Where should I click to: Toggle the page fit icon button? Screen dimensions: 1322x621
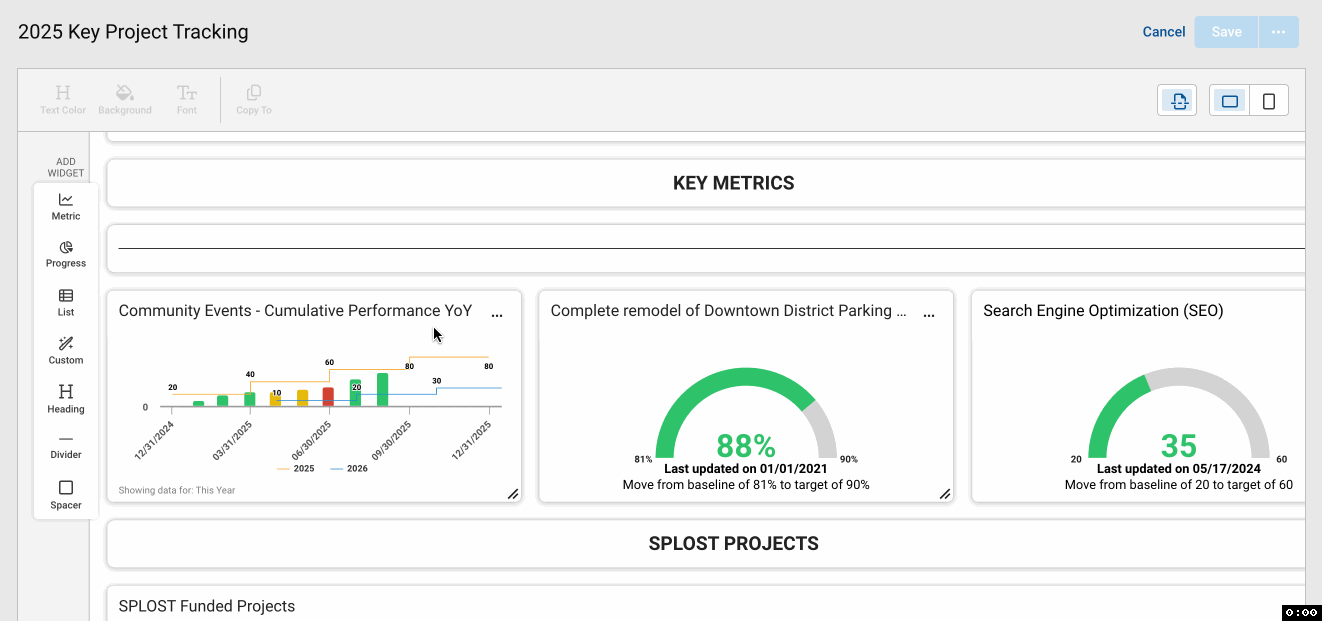tap(1178, 101)
